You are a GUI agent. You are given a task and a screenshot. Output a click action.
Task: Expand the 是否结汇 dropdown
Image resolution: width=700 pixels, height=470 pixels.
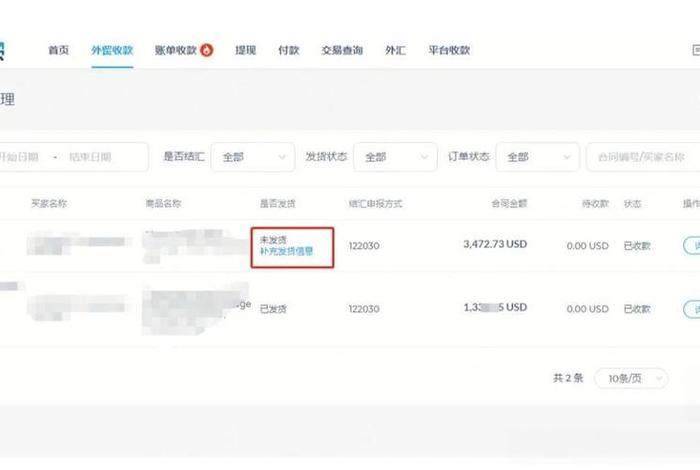(253, 157)
